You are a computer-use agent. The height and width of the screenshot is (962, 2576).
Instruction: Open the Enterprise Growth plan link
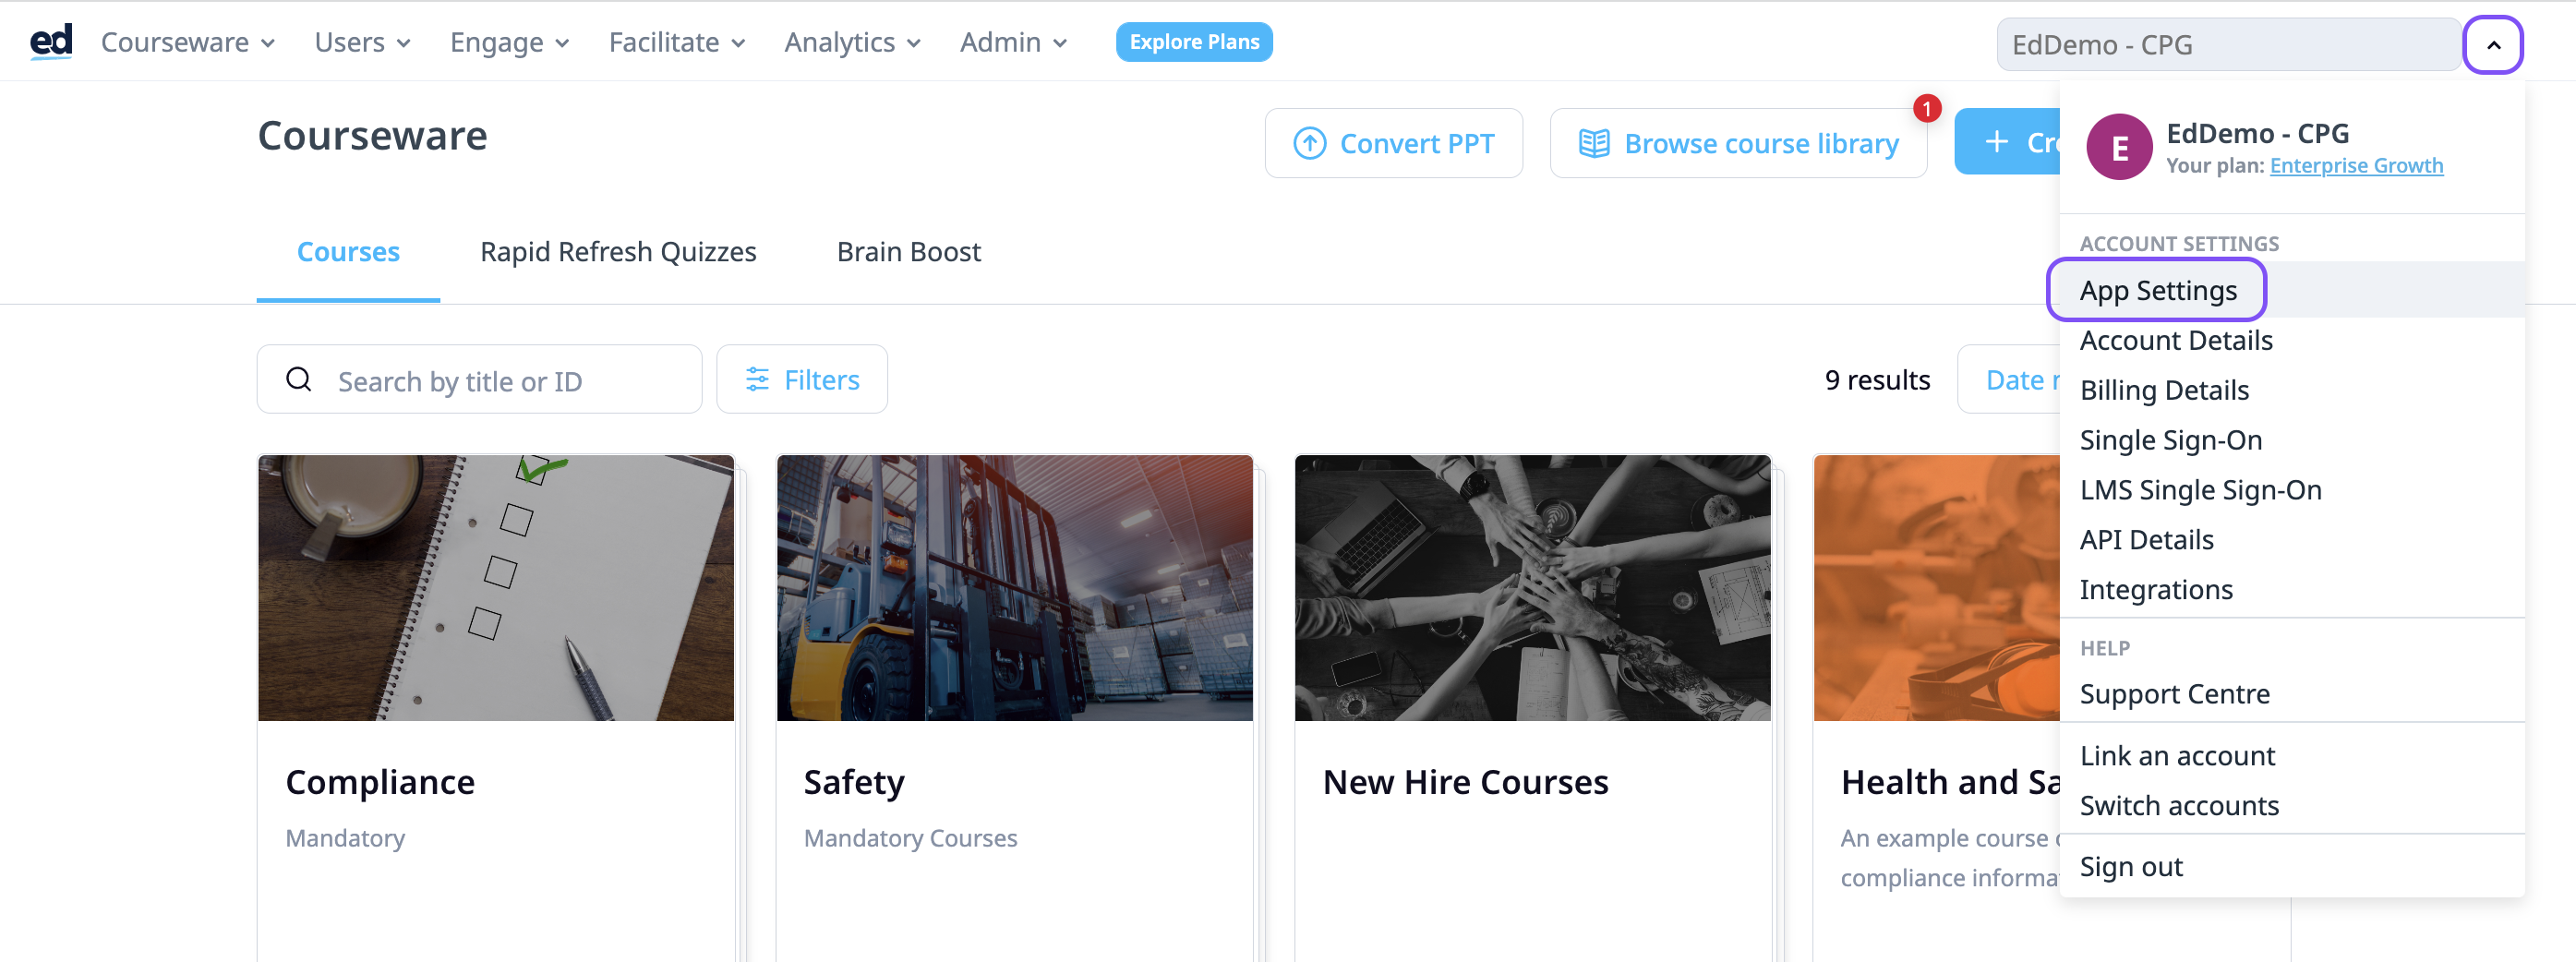point(2356,166)
